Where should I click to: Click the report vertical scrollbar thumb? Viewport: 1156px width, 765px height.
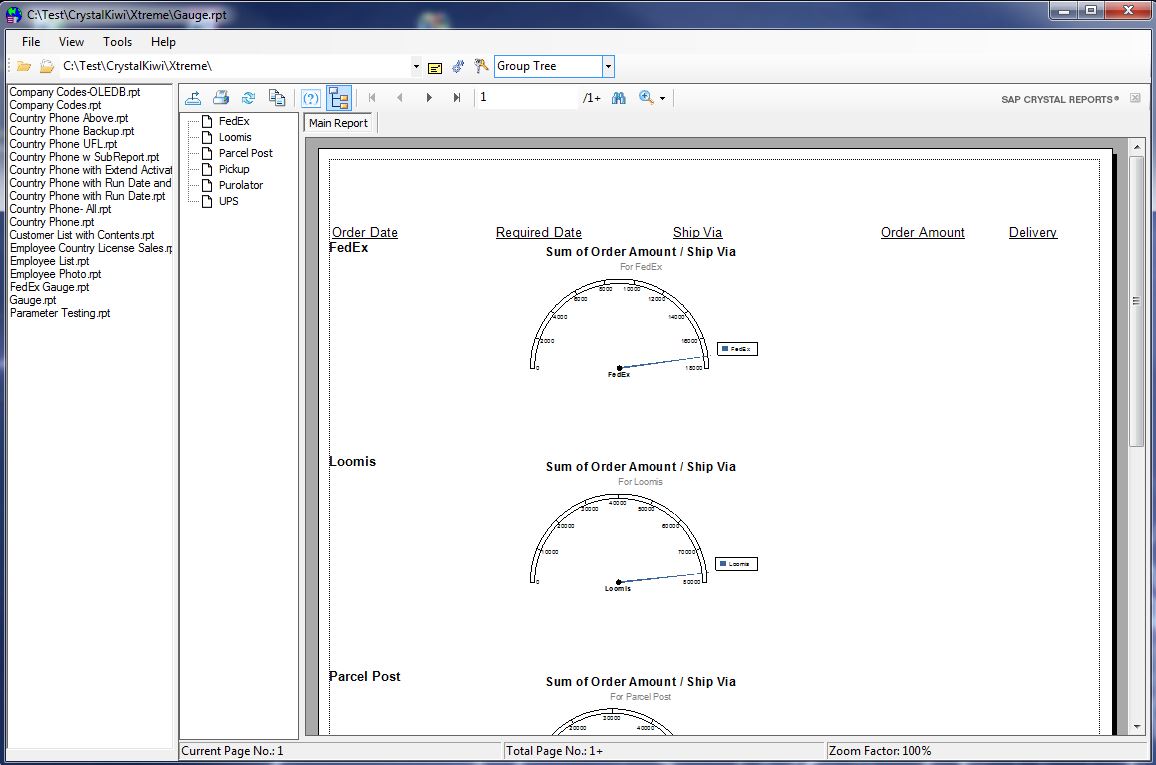(x=1136, y=301)
